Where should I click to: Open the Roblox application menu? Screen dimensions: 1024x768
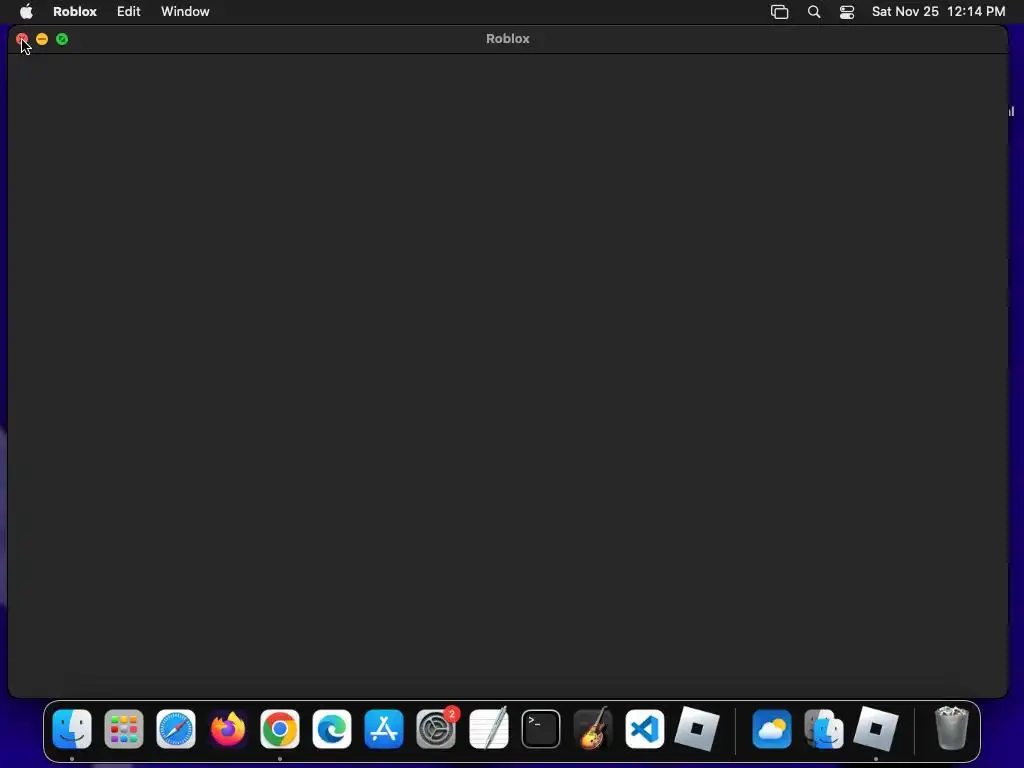[74, 11]
